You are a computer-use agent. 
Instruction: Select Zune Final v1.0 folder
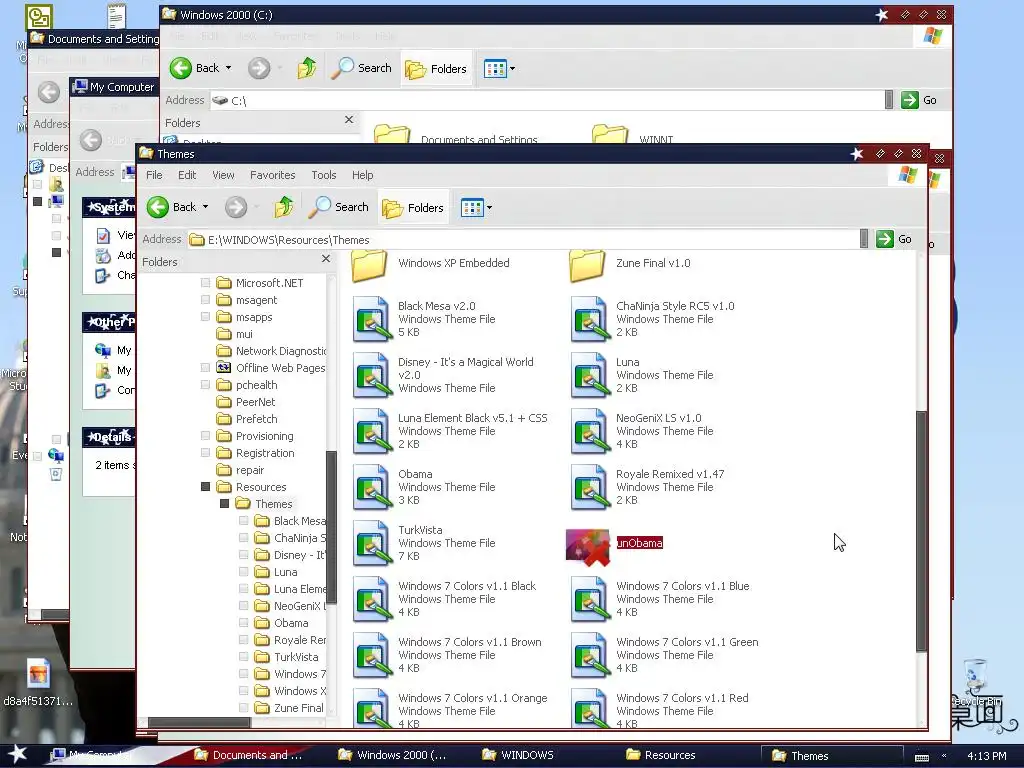coord(588,264)
